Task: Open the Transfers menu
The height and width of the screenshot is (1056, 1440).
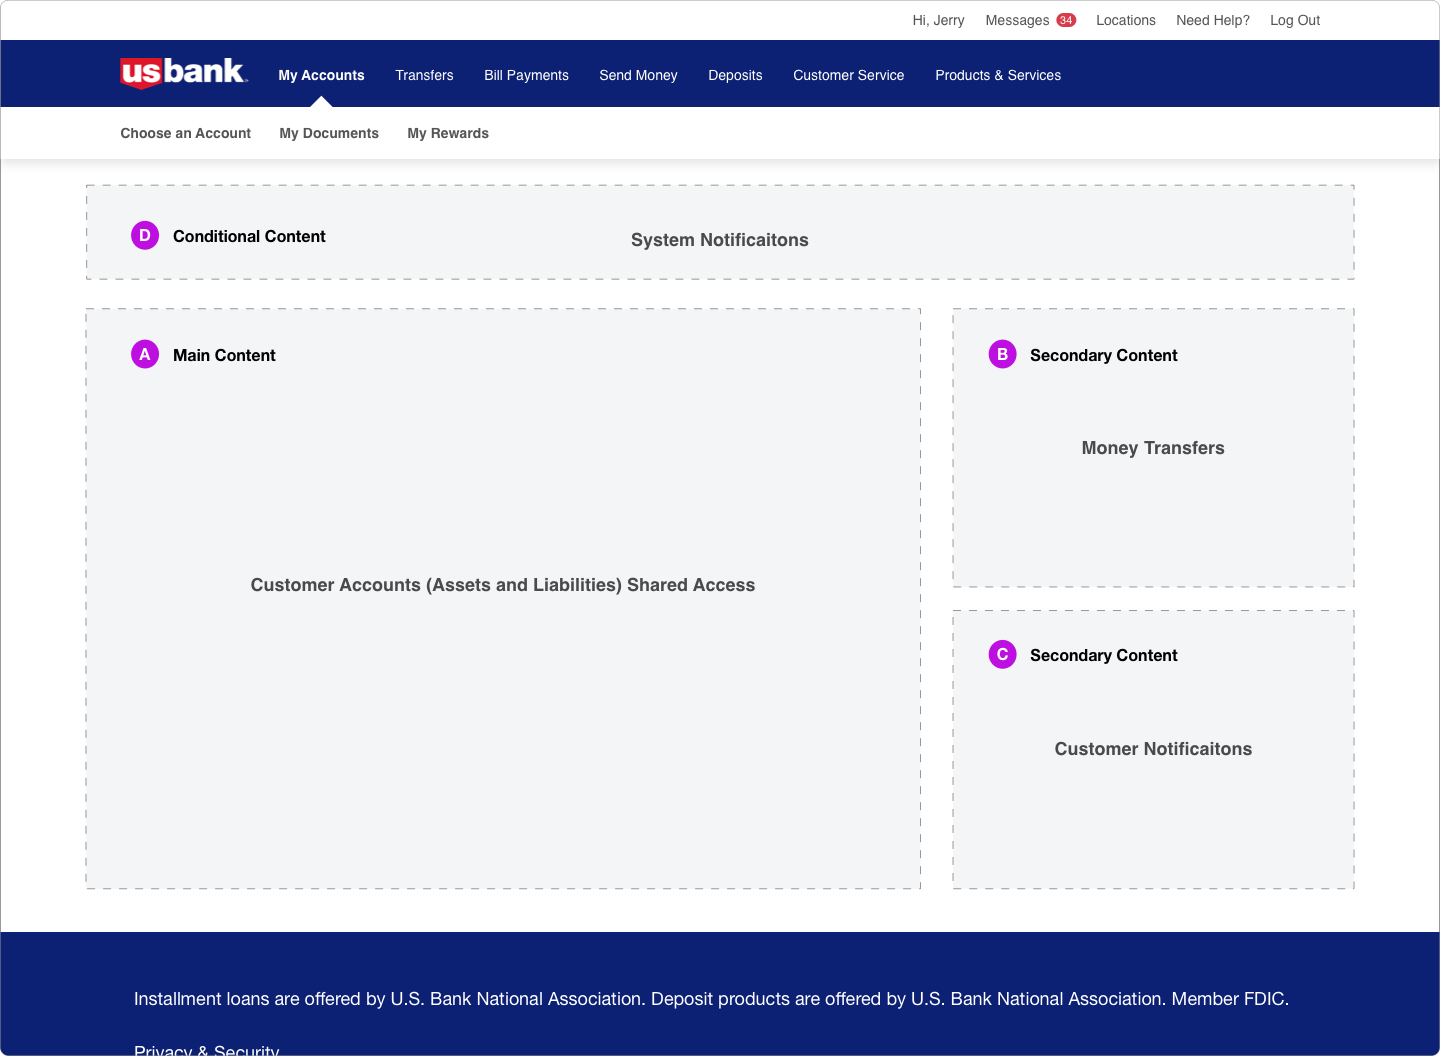Action: (x=424, y=75)
